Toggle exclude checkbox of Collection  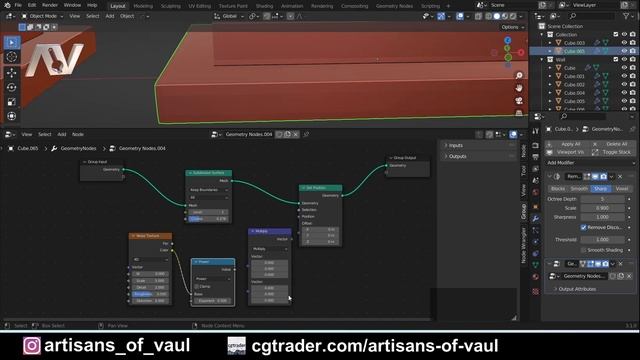616,34
